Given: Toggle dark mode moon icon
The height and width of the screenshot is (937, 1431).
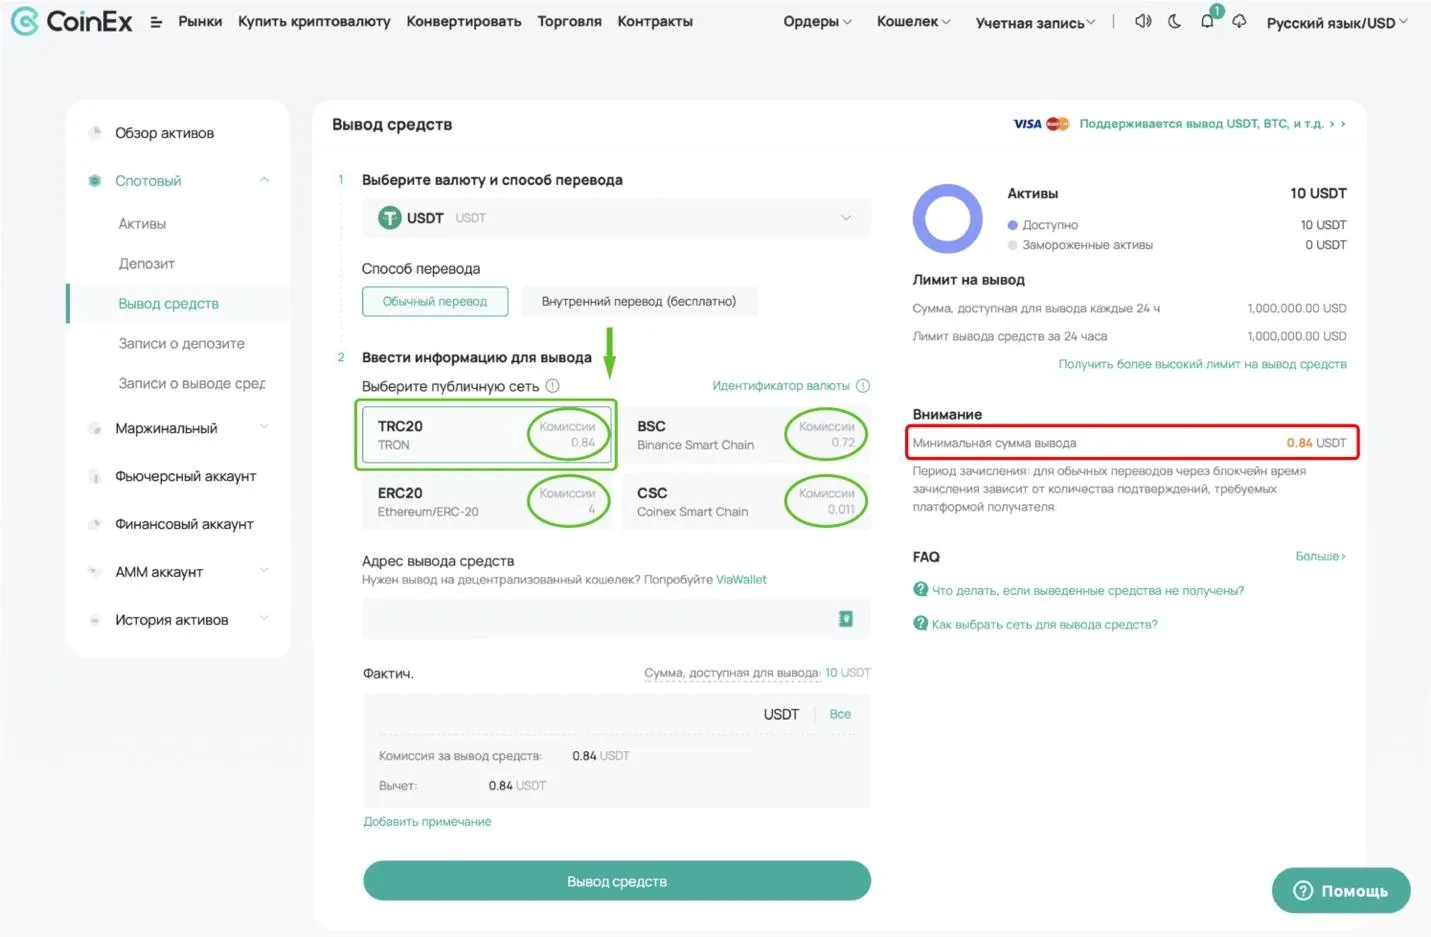Looking at the screenshot, I should pyautogui.click(x=1175, y=21).
